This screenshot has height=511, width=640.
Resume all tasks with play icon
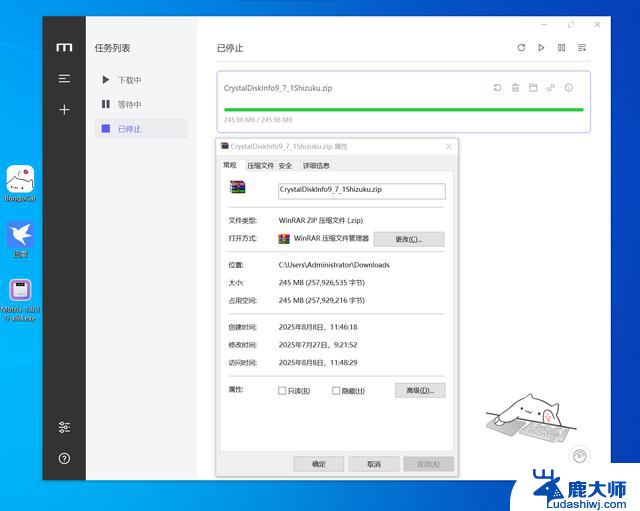541,48
